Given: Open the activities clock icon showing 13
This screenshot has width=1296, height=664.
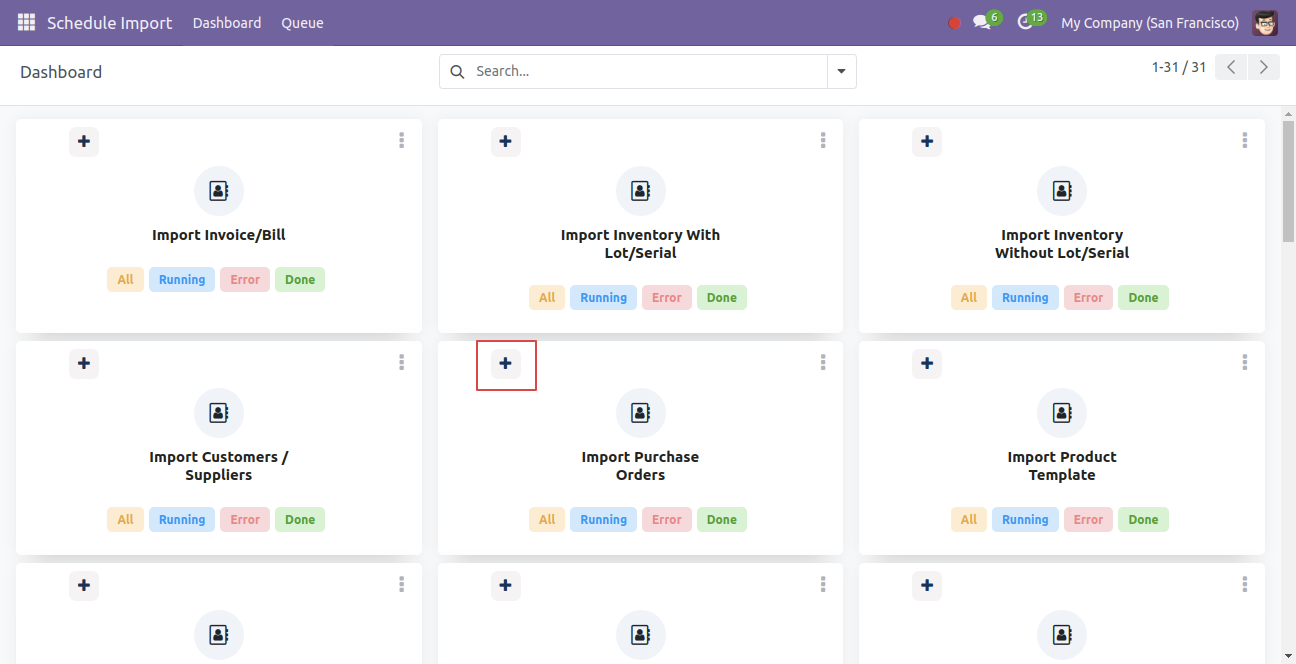Looking at the screenshot, I should [x=1030, y=21].
